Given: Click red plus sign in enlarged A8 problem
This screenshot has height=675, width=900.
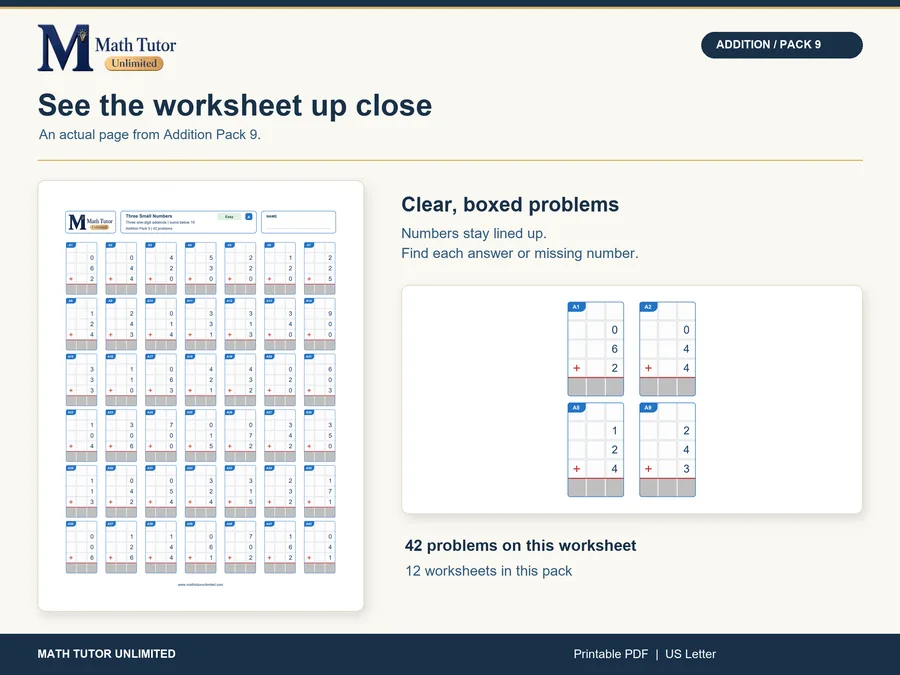Looking at the screenshot, I should 577,468.
